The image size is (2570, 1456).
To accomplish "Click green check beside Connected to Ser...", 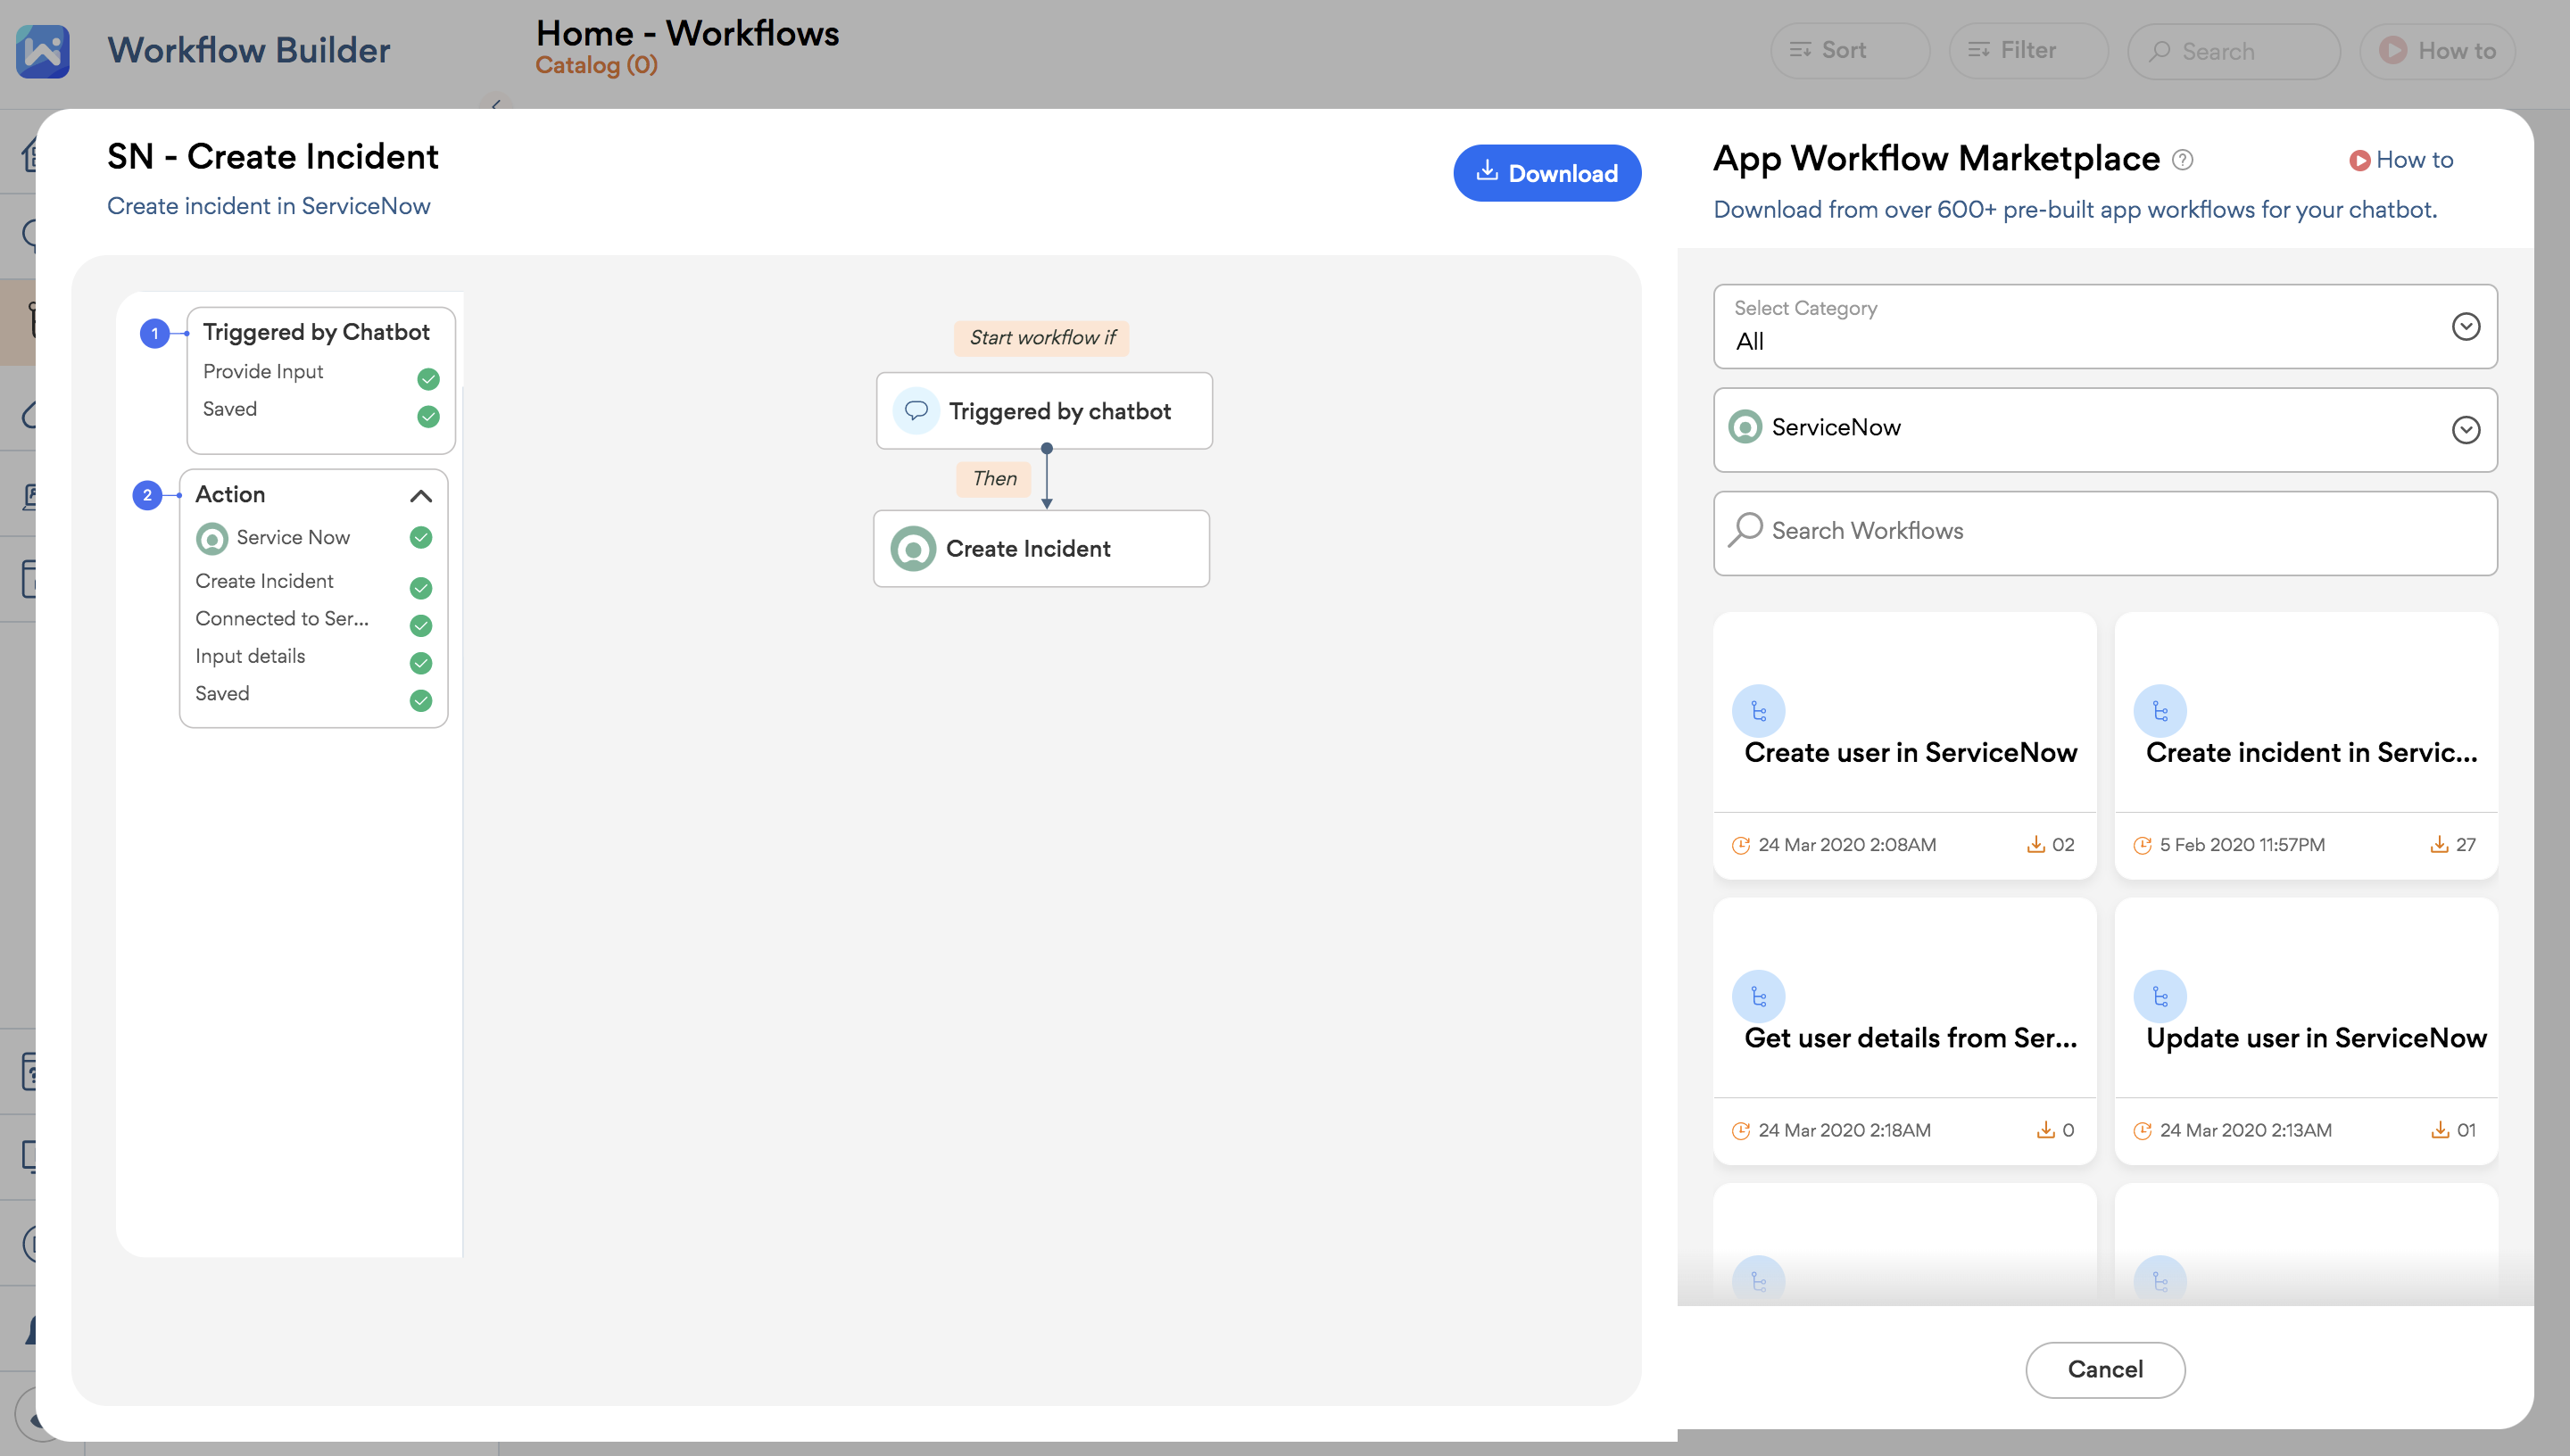I will 421,626.
